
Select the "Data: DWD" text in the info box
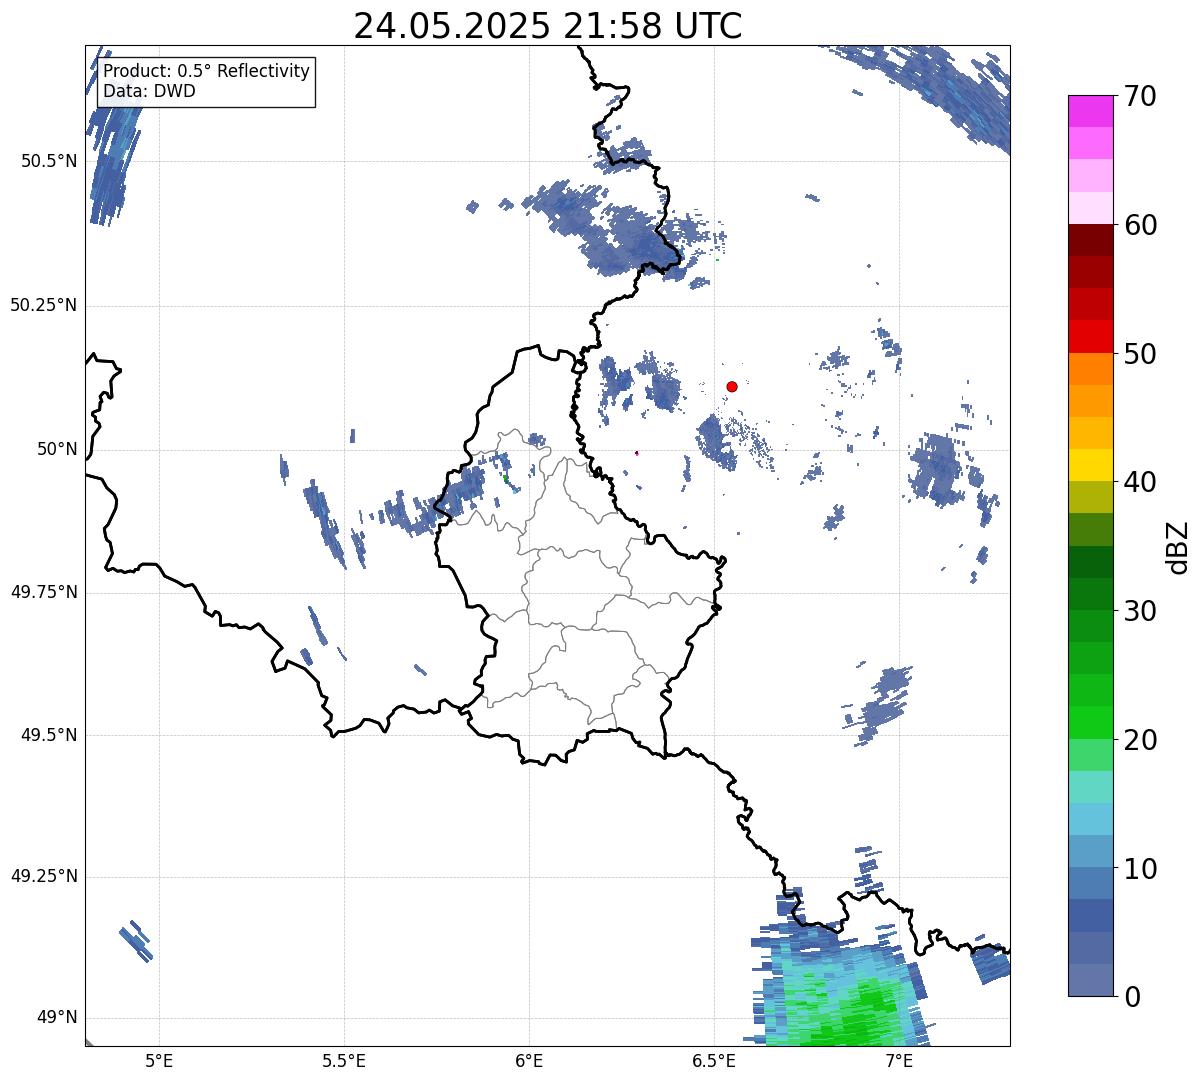click(150, 91)
